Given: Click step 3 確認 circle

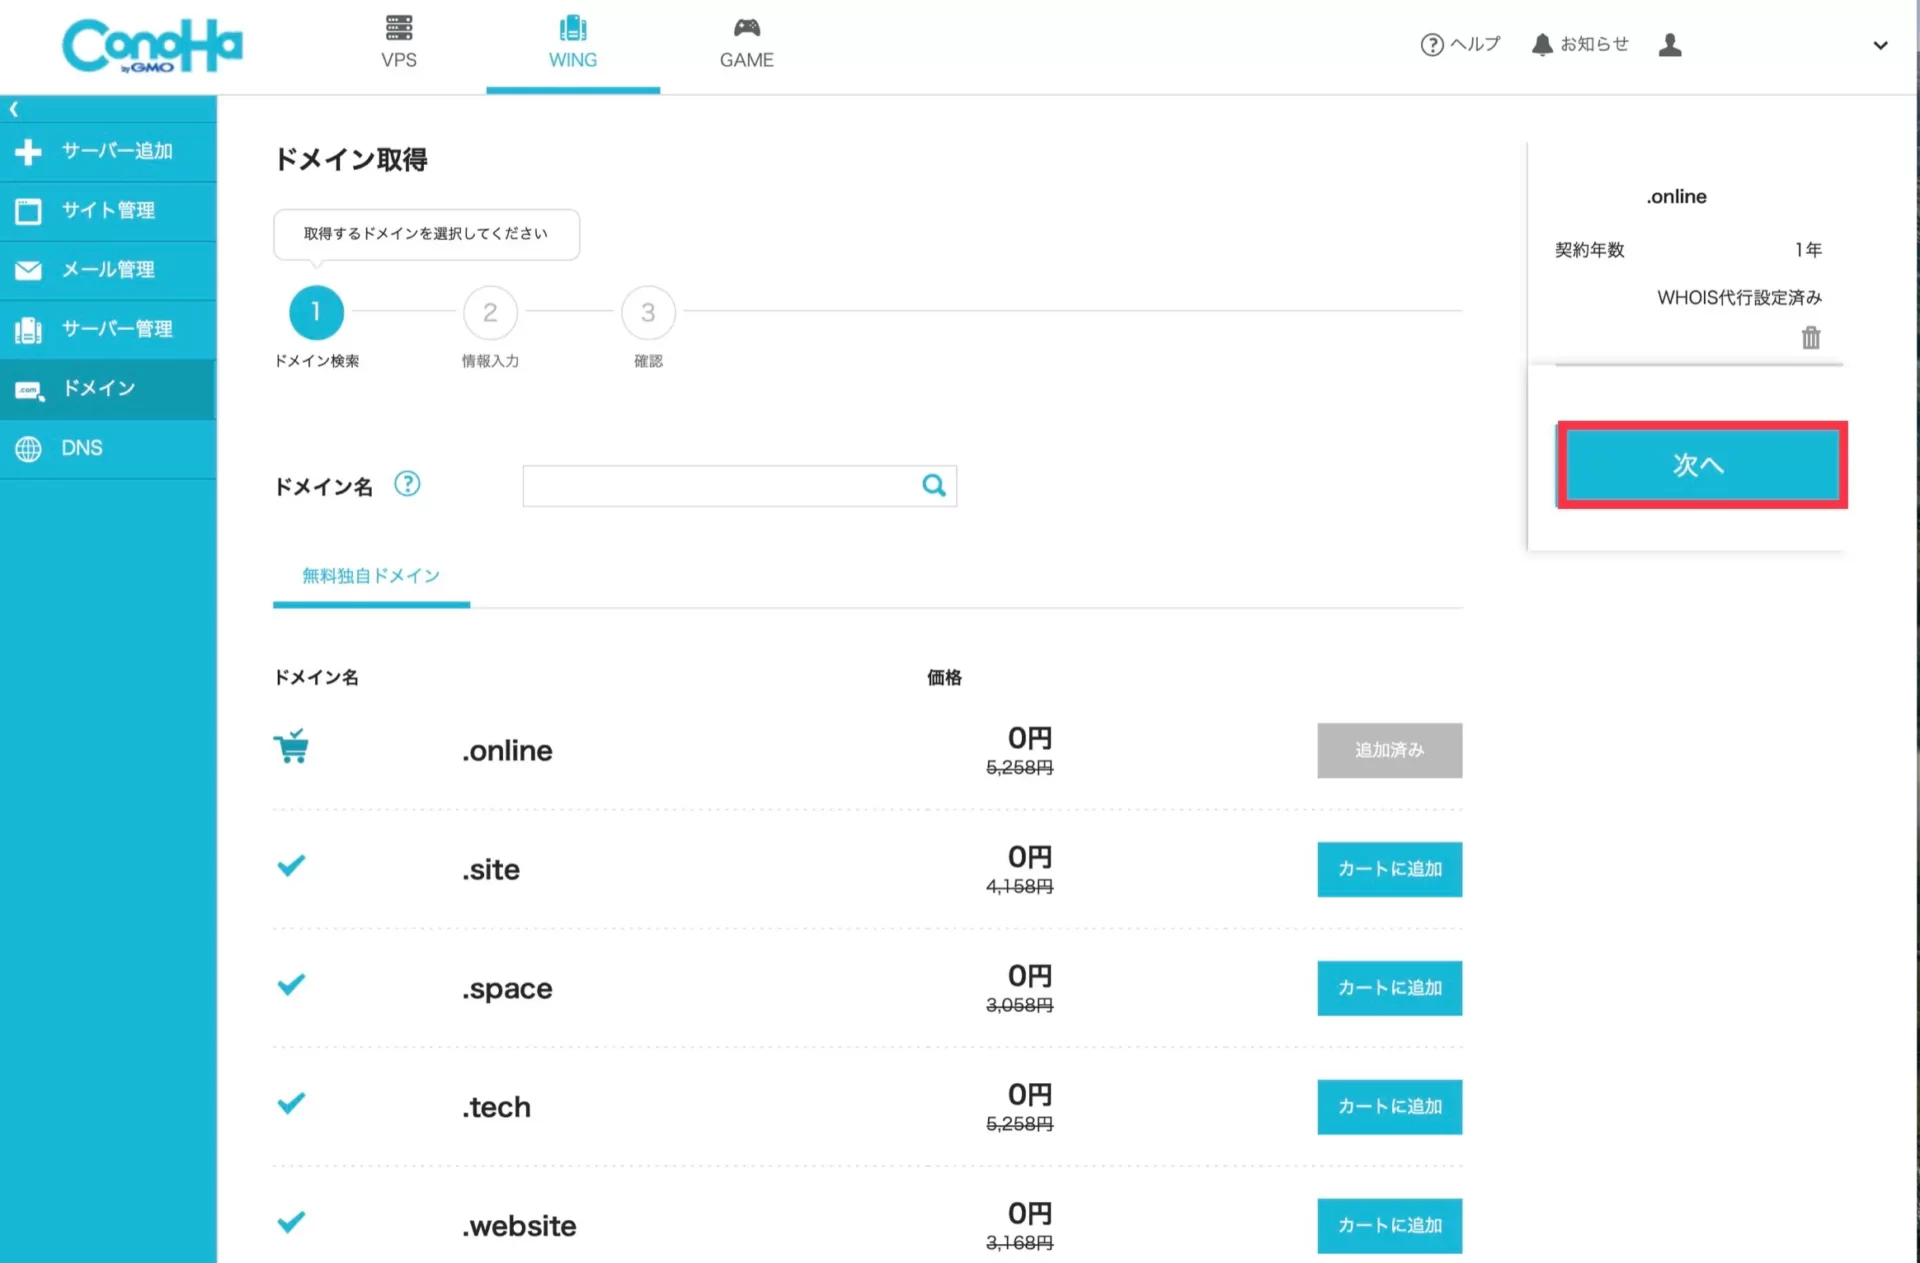Looking at the screenshot, I should (x=648, y=312).
